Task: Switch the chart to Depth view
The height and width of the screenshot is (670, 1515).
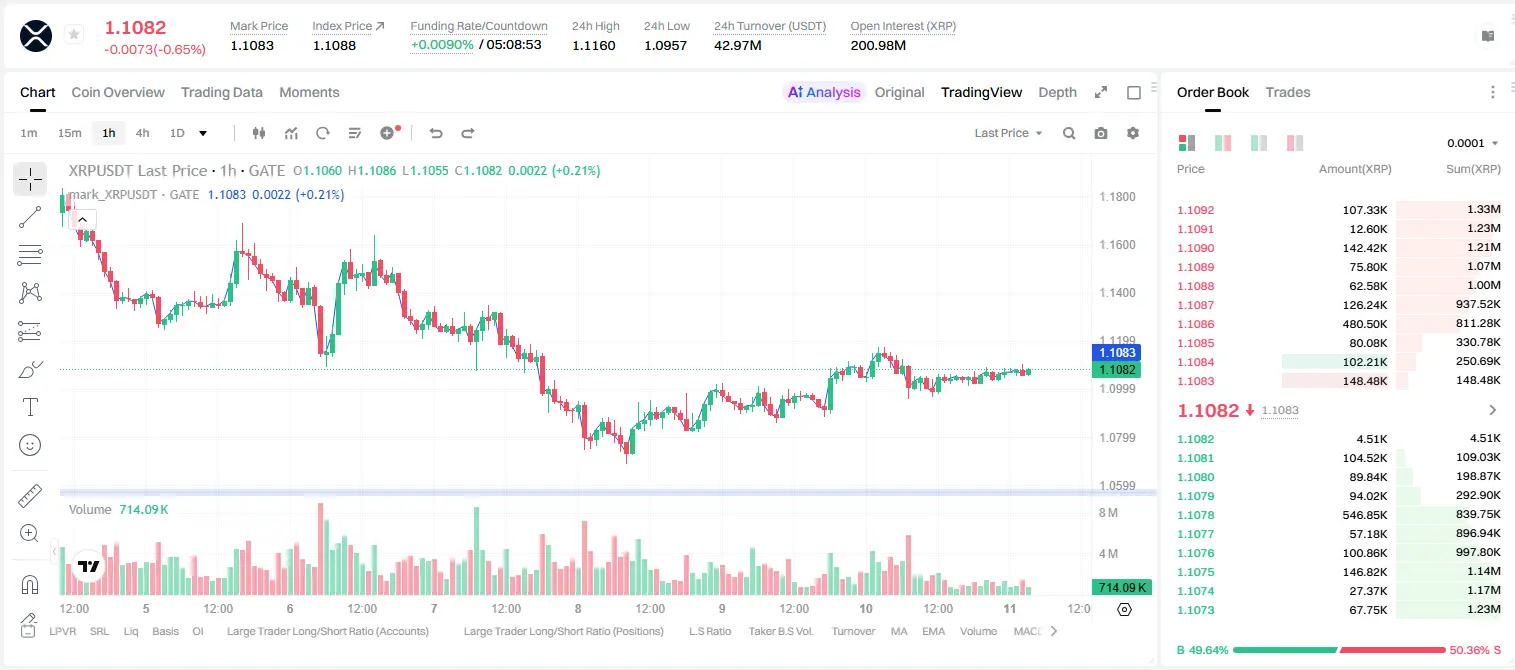Action: tap(1057, 92)
